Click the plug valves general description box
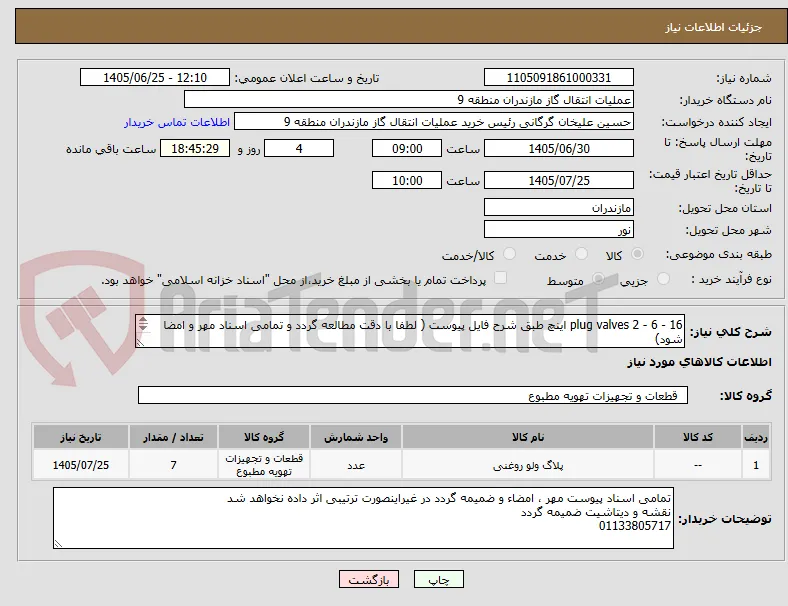 coord(410,331)
